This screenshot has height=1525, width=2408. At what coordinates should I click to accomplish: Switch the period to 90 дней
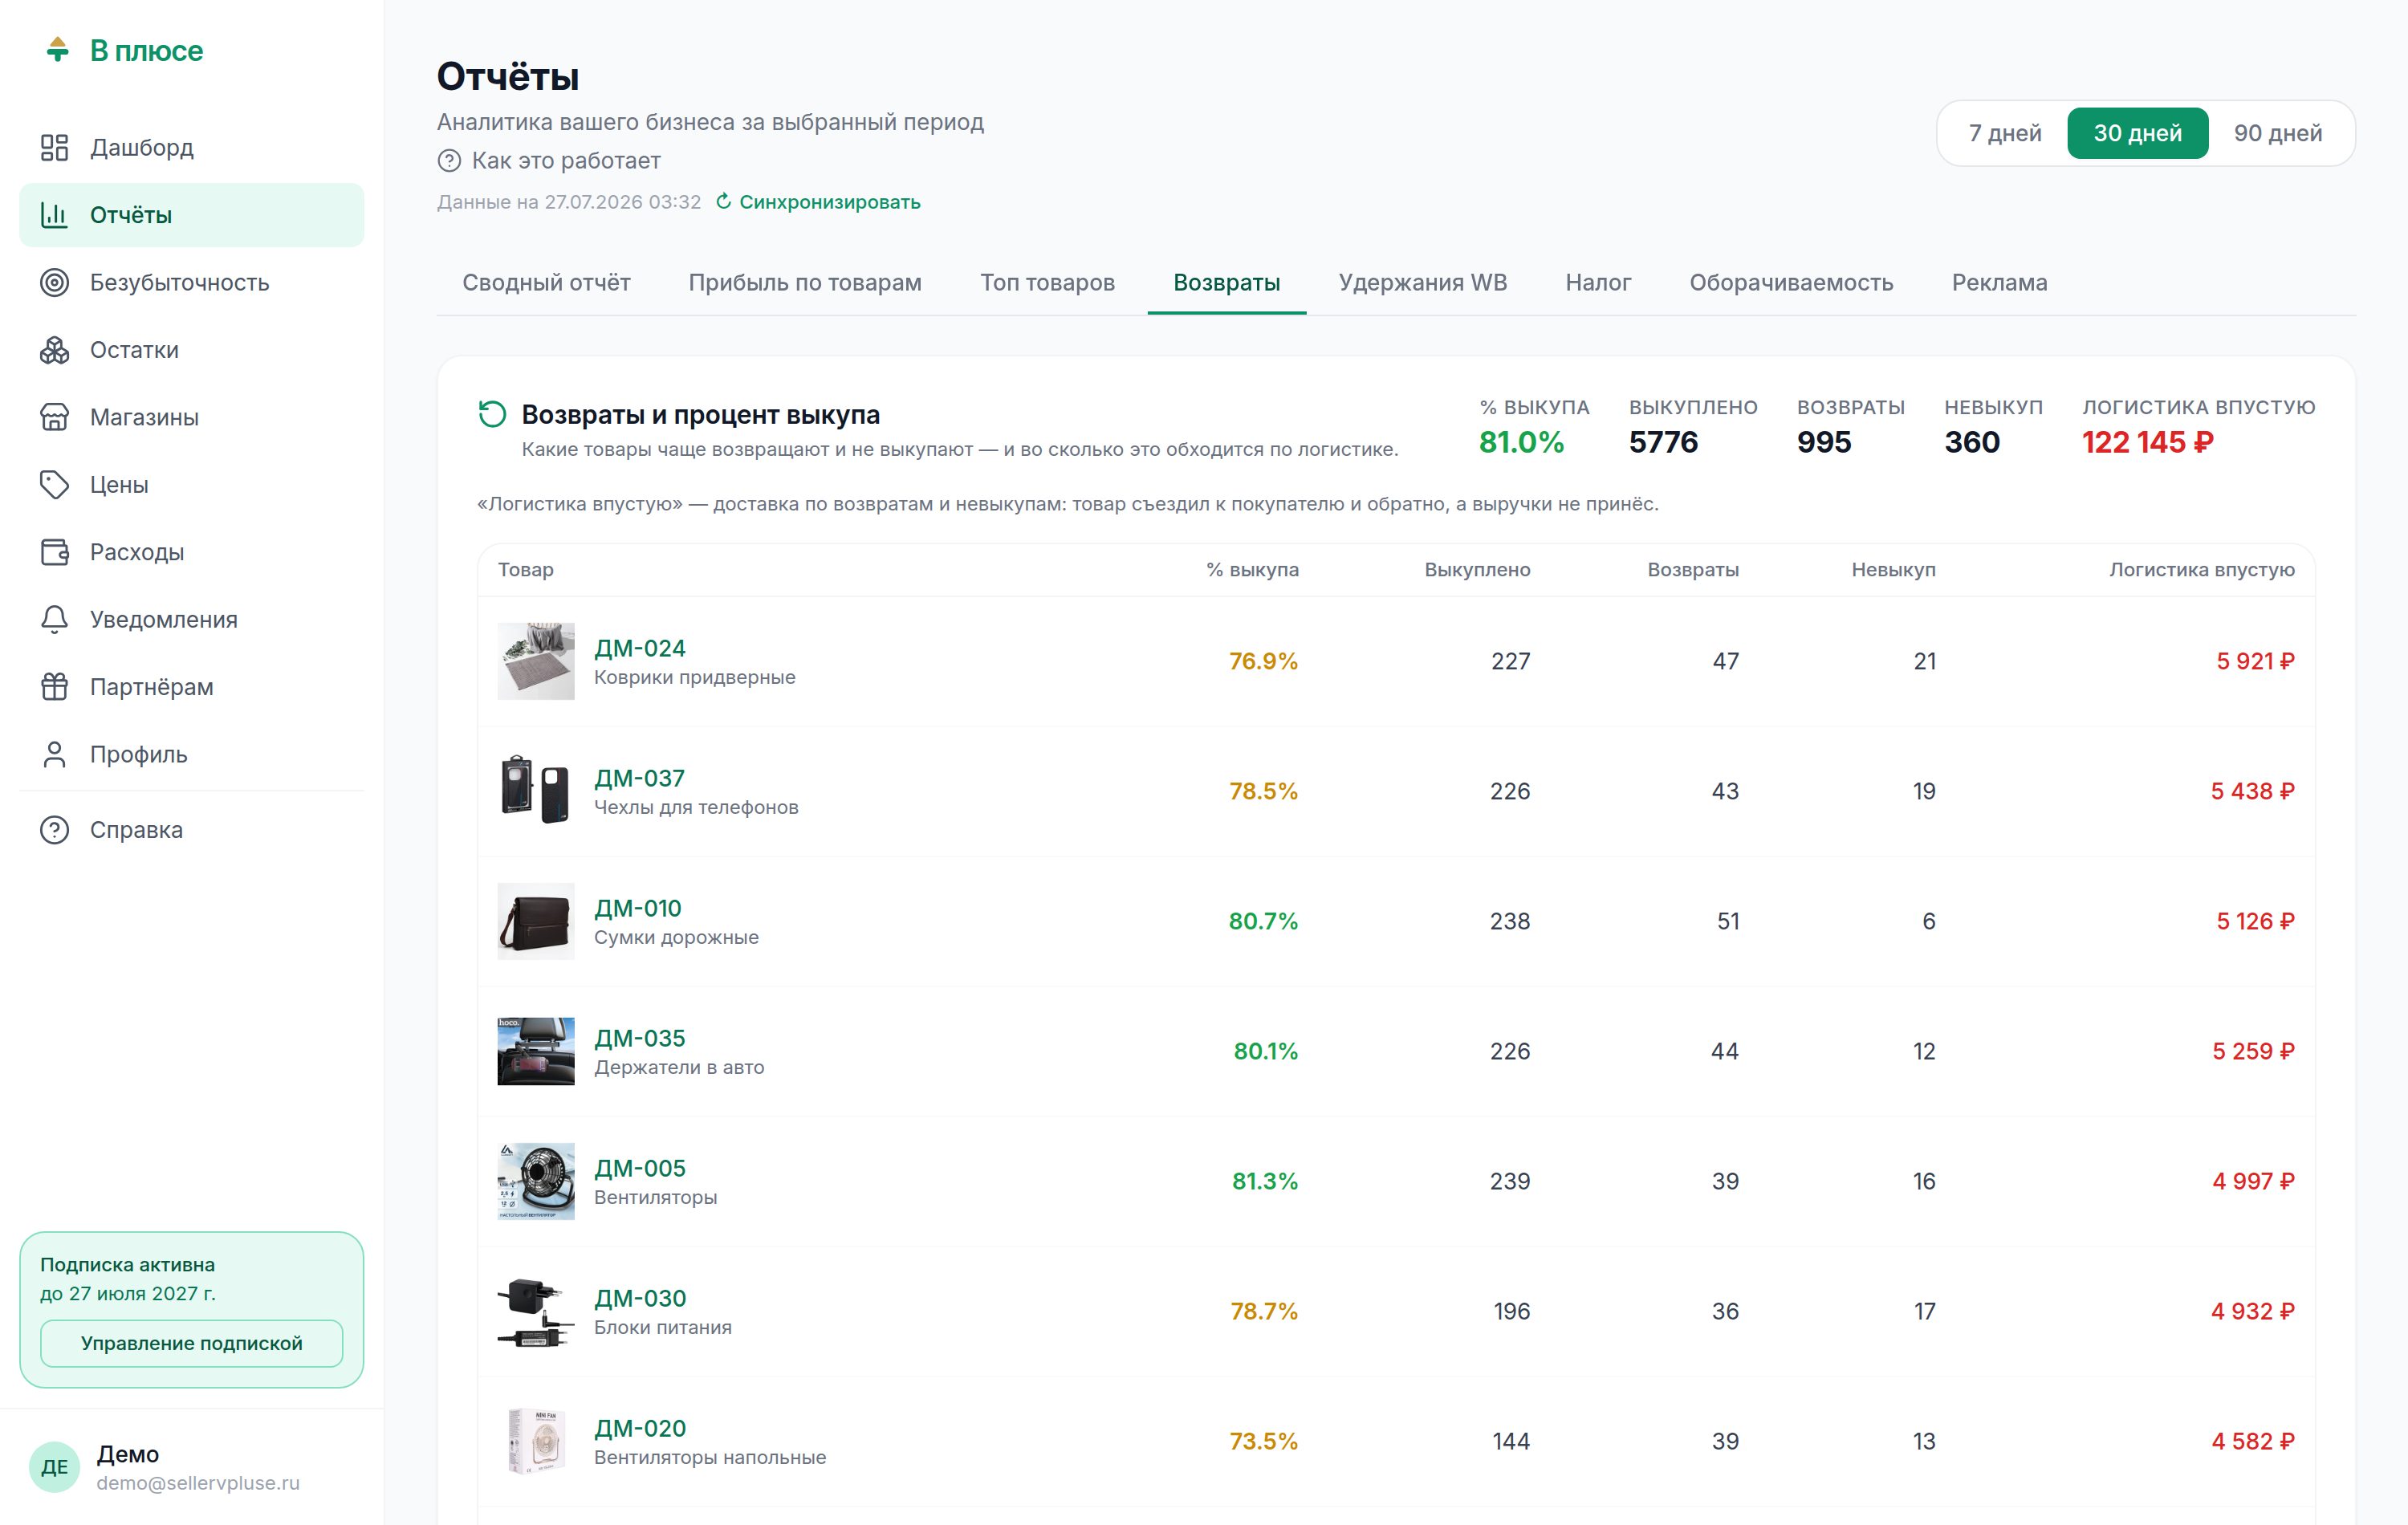point(2277,133)
